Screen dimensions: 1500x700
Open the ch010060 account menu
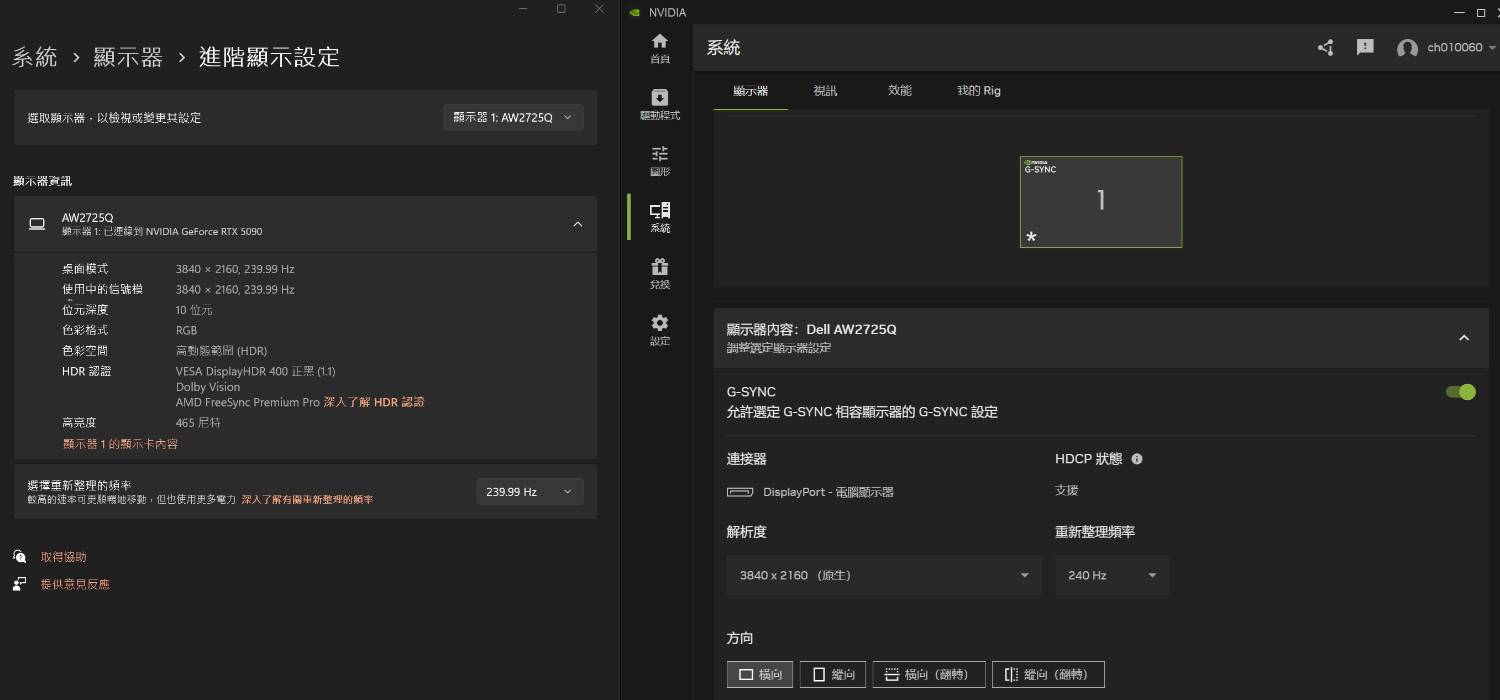click(1447, 48)
